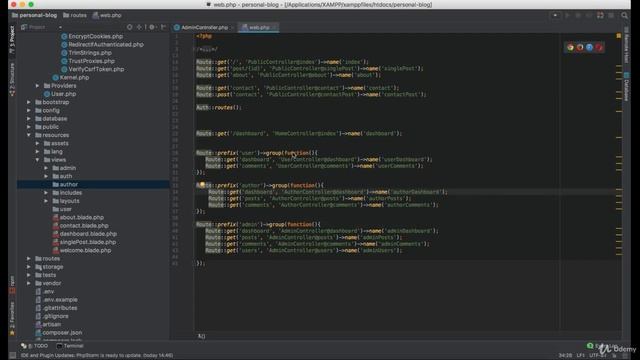Click the Run triangle icon in toolbar
The height and width of the screenshot is (360, 640).
point(567,16)
